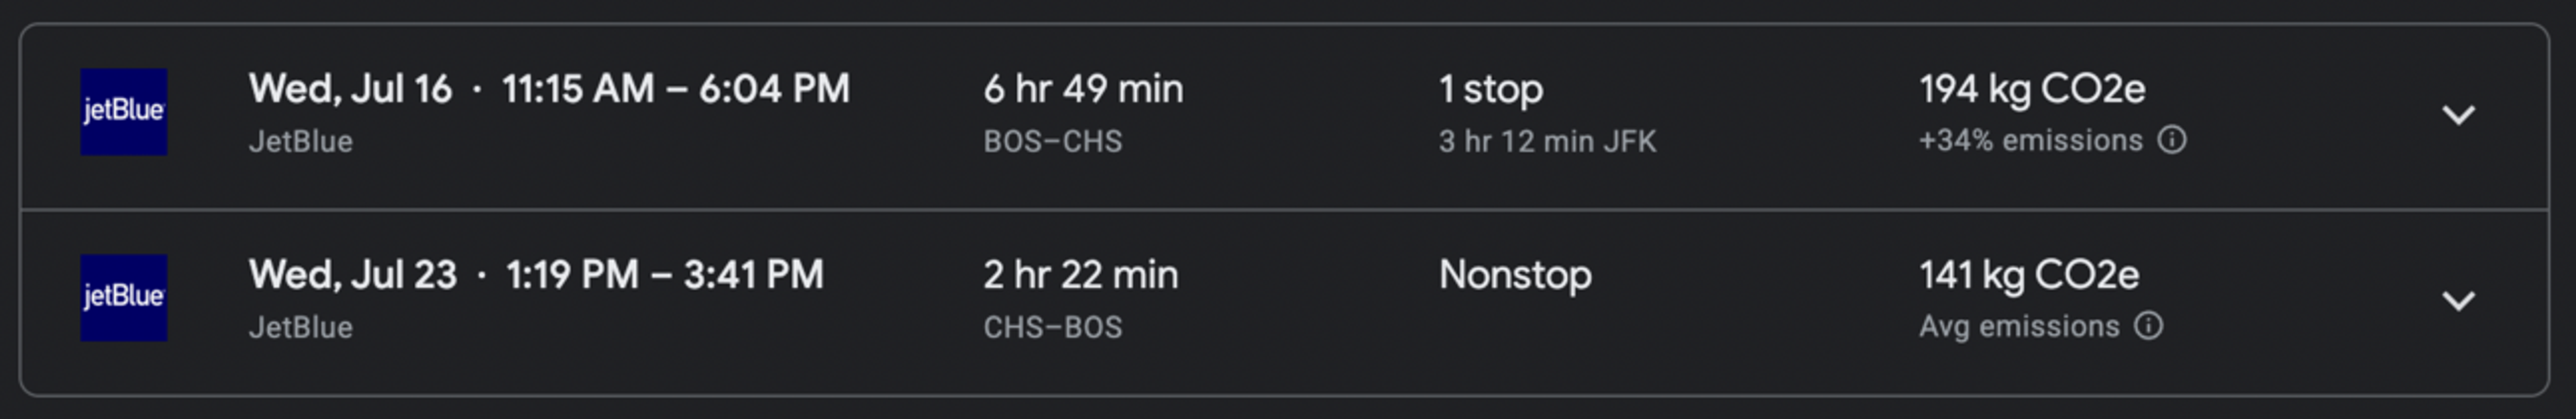Click the CHS–BOS route label
2576x419 pixels.
[x=1052, y=327]
